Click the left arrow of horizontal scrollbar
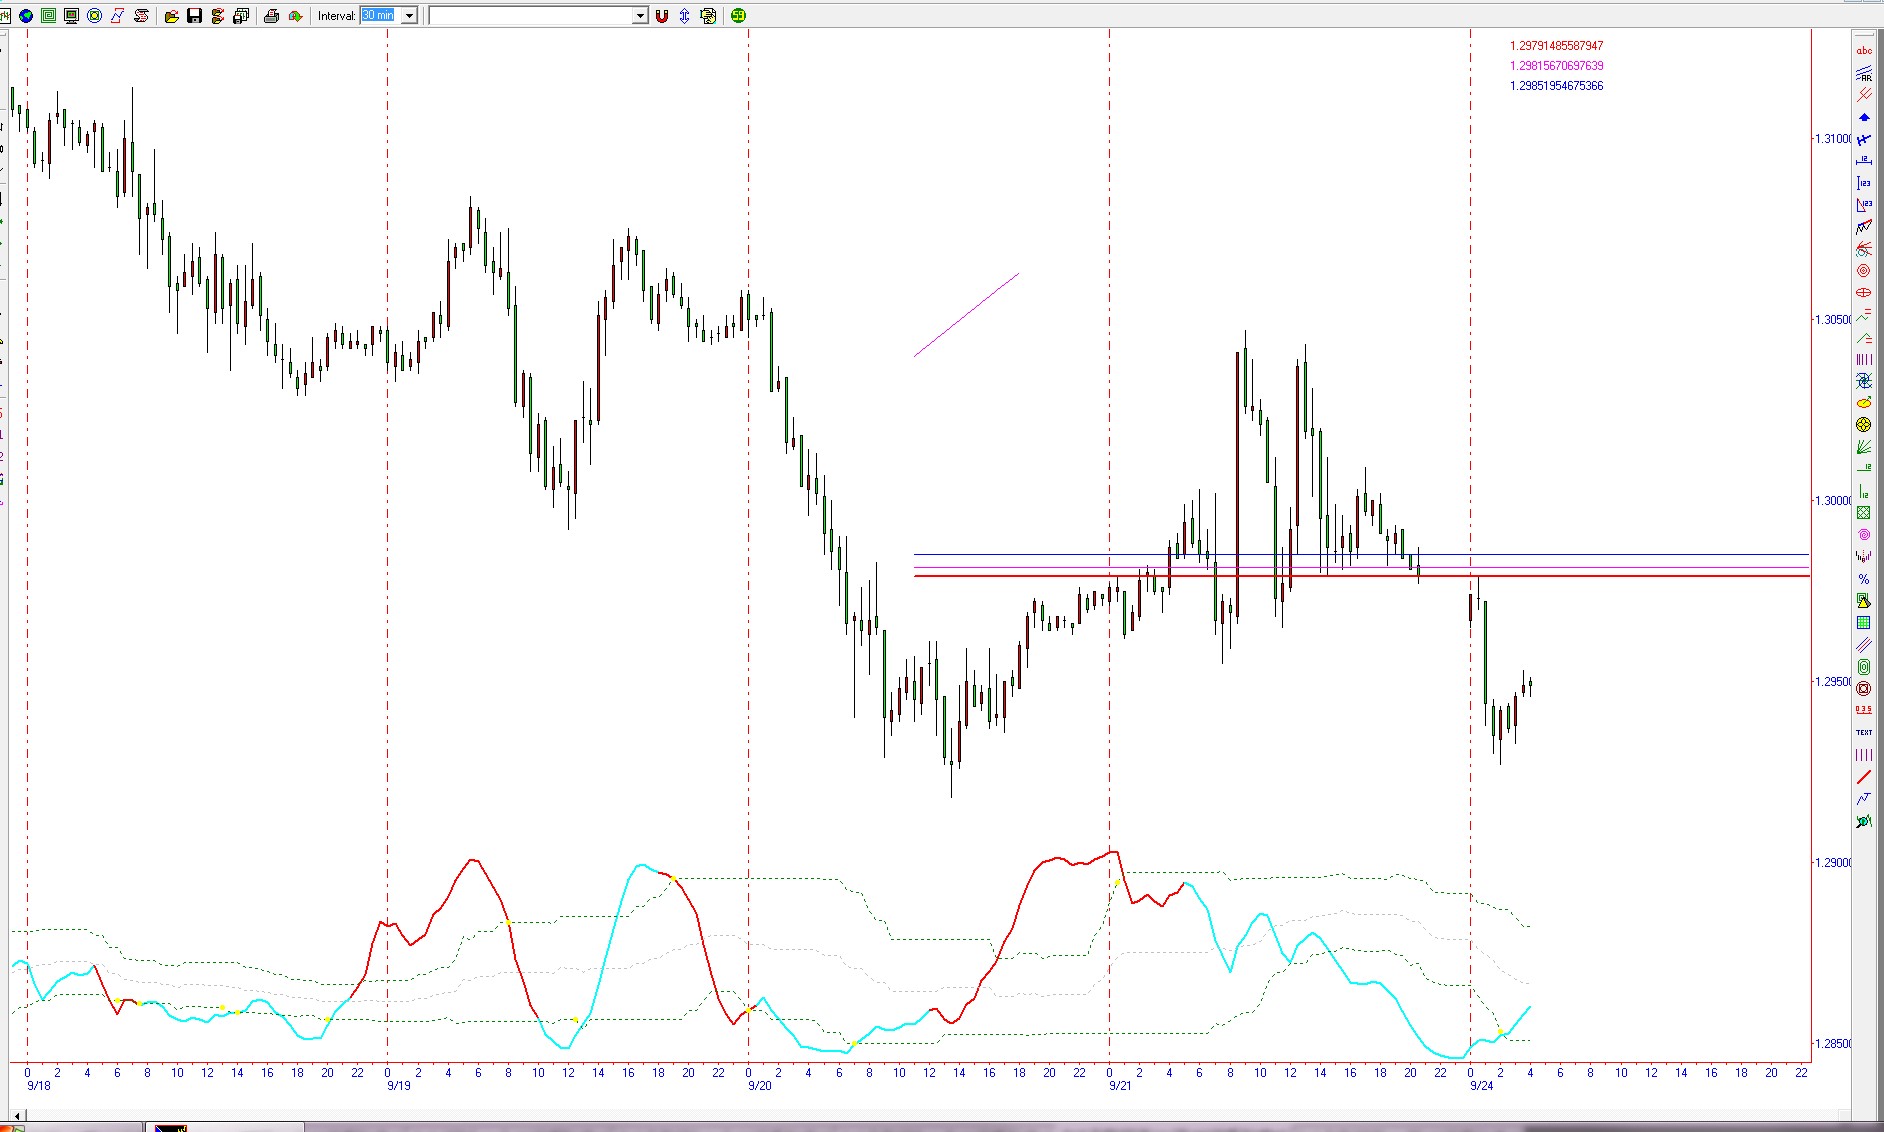The width and height of the screenshot is (1884, 1132). coord(17,1115)
